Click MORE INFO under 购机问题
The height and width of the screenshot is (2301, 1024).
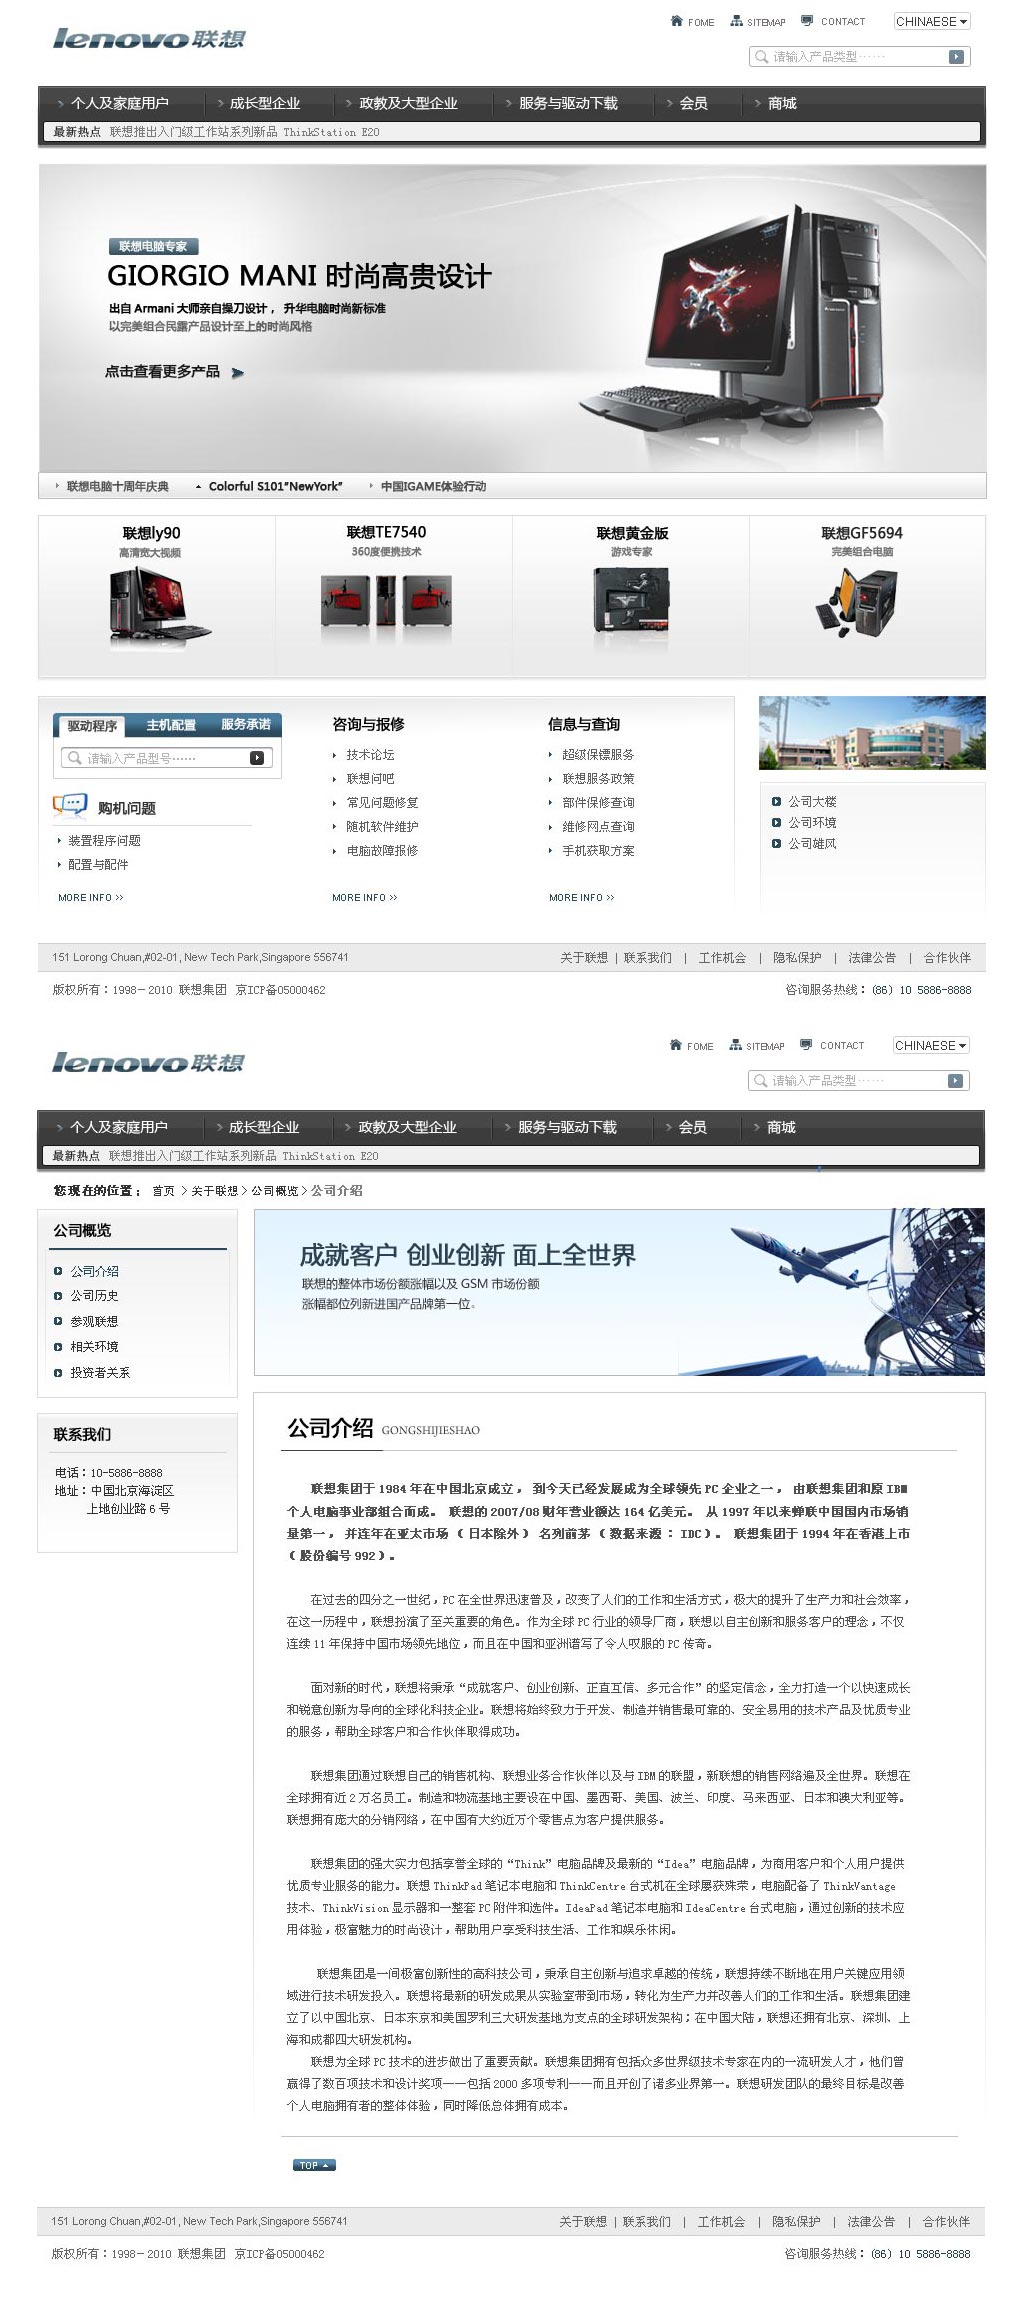[x=90, y=898]
